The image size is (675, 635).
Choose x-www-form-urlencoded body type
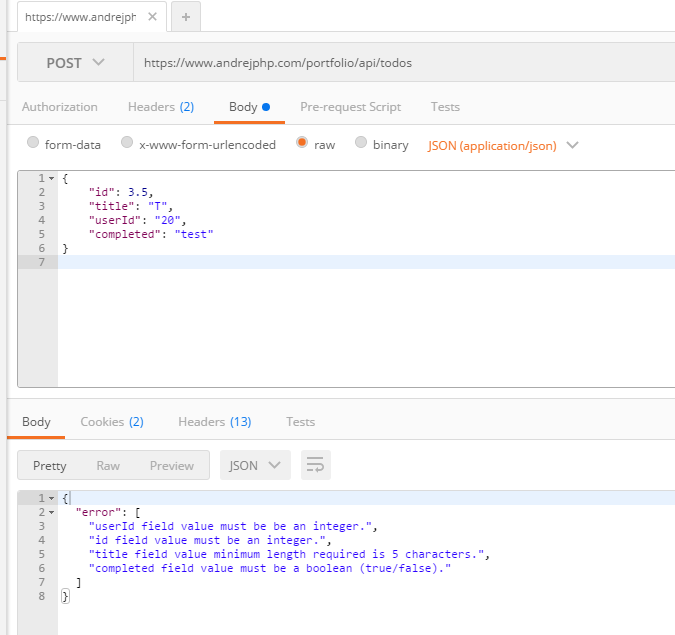click(127, 142)
